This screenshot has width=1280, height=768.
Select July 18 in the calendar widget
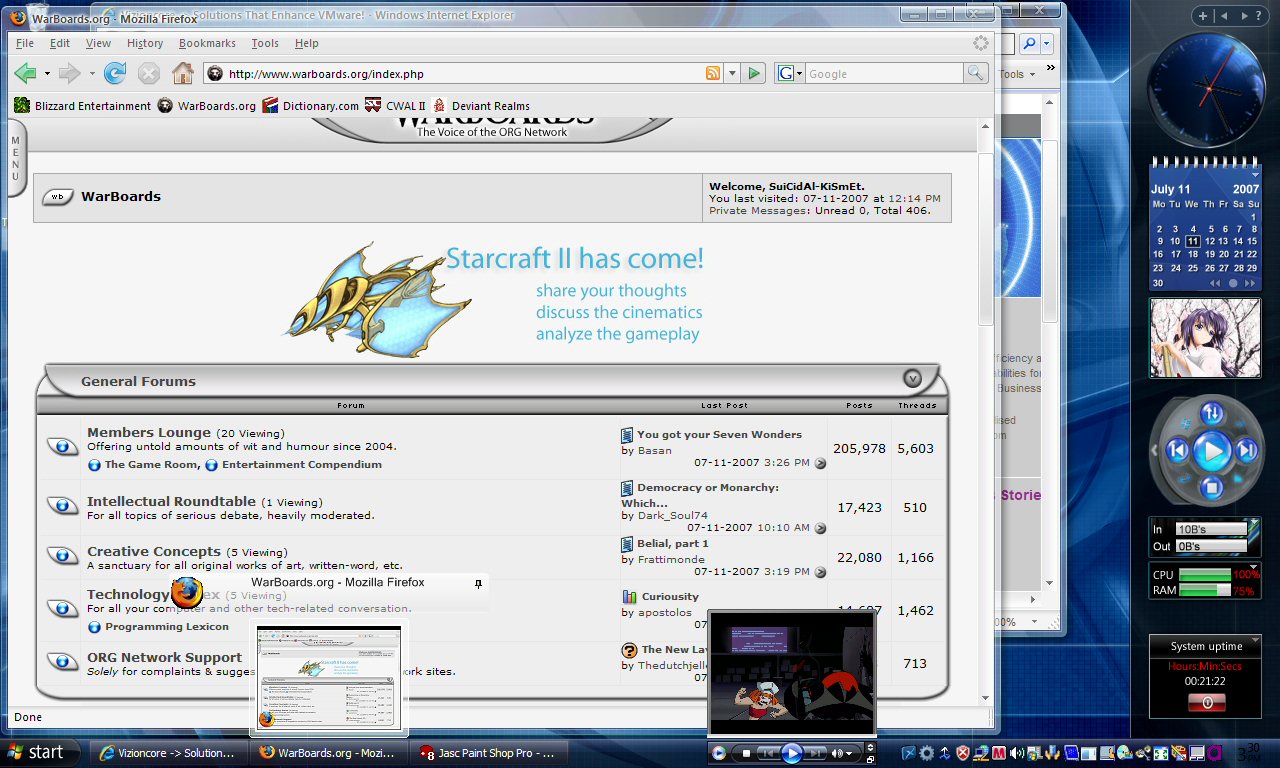tap(1193, 254)
